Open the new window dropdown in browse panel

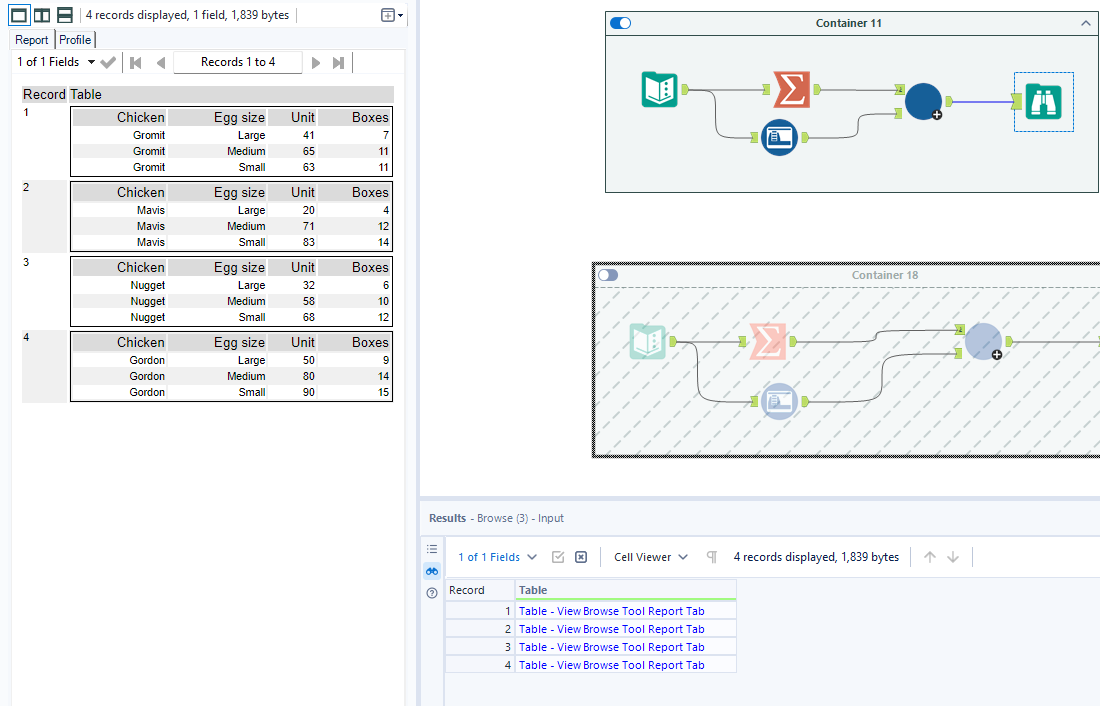(x=391, y=15)
